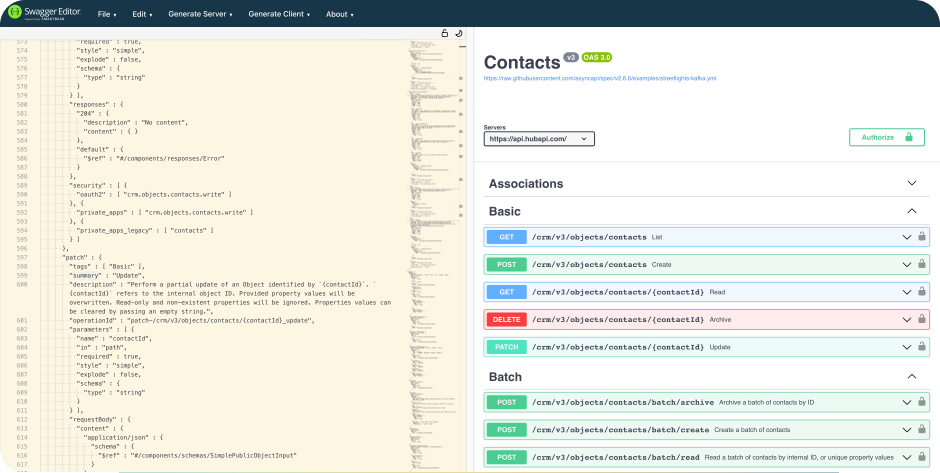This screenshot has width=940, height=473.
Task: Click PATCH method badge for Update
Action: click(507, 347)
